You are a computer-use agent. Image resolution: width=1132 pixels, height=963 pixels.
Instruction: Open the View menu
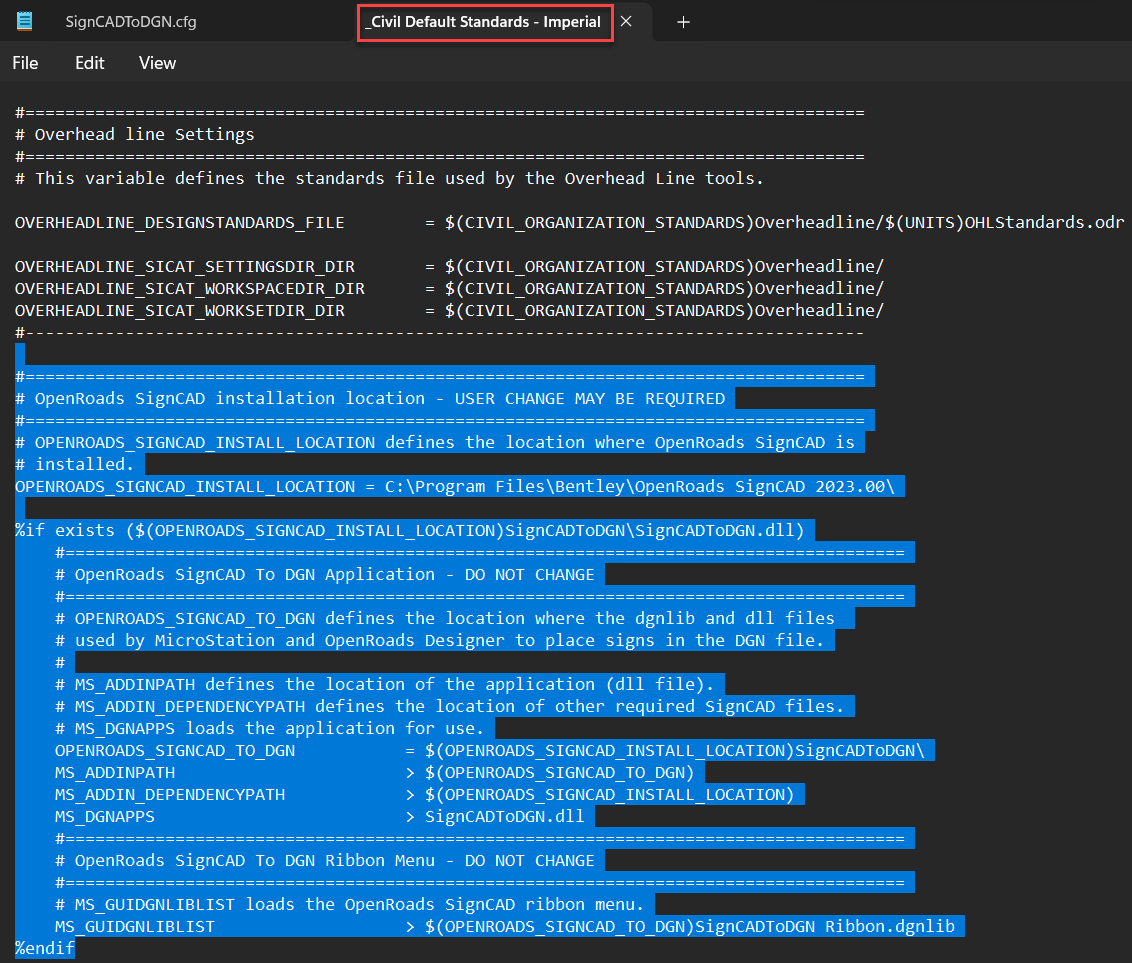click(x=157, y=63)
